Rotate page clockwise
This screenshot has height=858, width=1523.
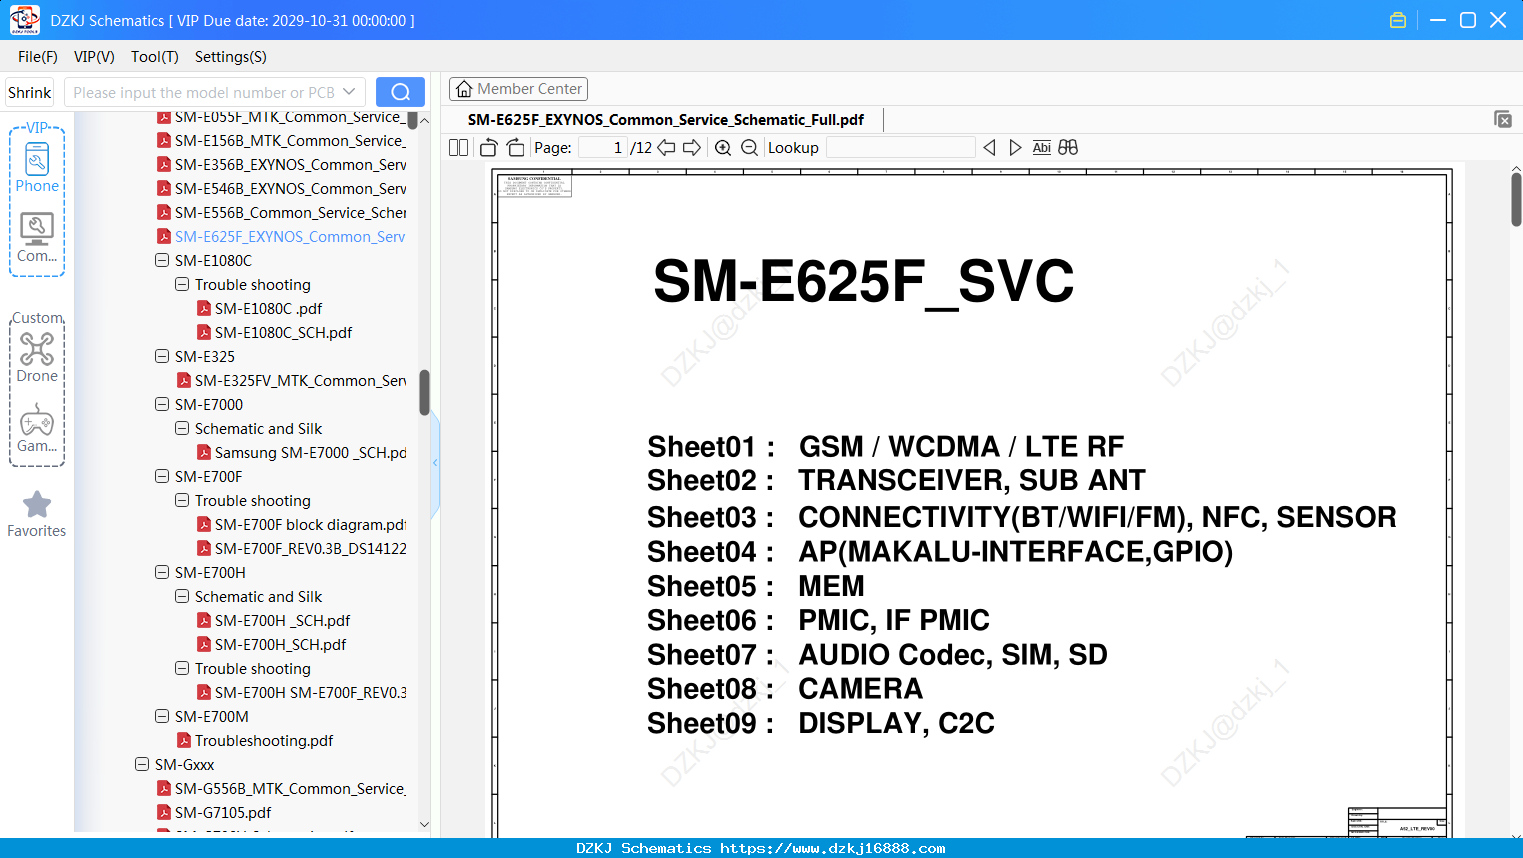515,148
